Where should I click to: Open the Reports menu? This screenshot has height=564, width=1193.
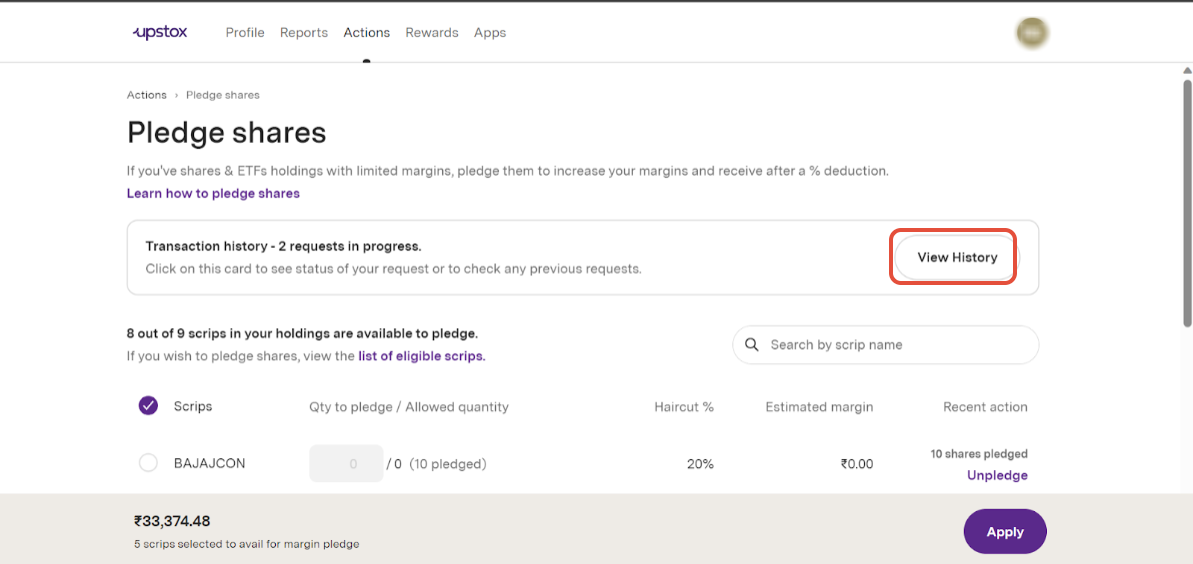(304, 33)
